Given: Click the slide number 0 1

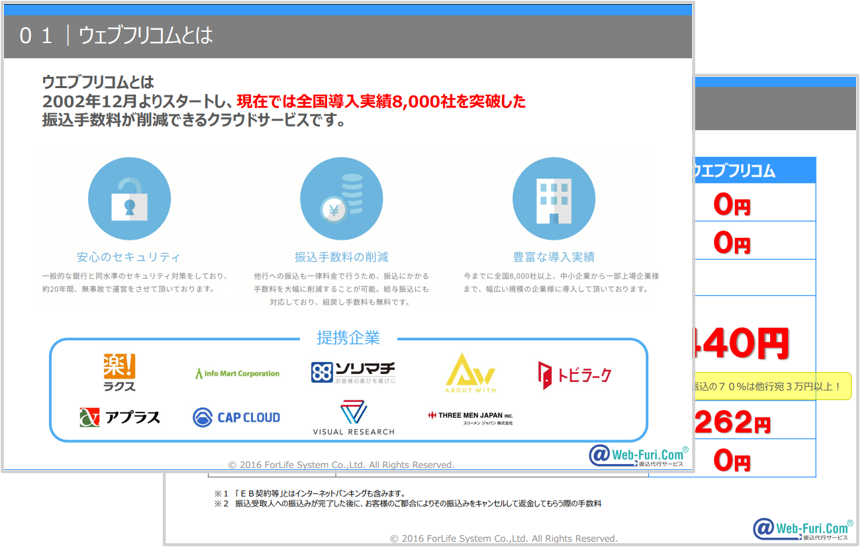Looking at the screenshot, I should pyautogui.click(x=36, y=36).
